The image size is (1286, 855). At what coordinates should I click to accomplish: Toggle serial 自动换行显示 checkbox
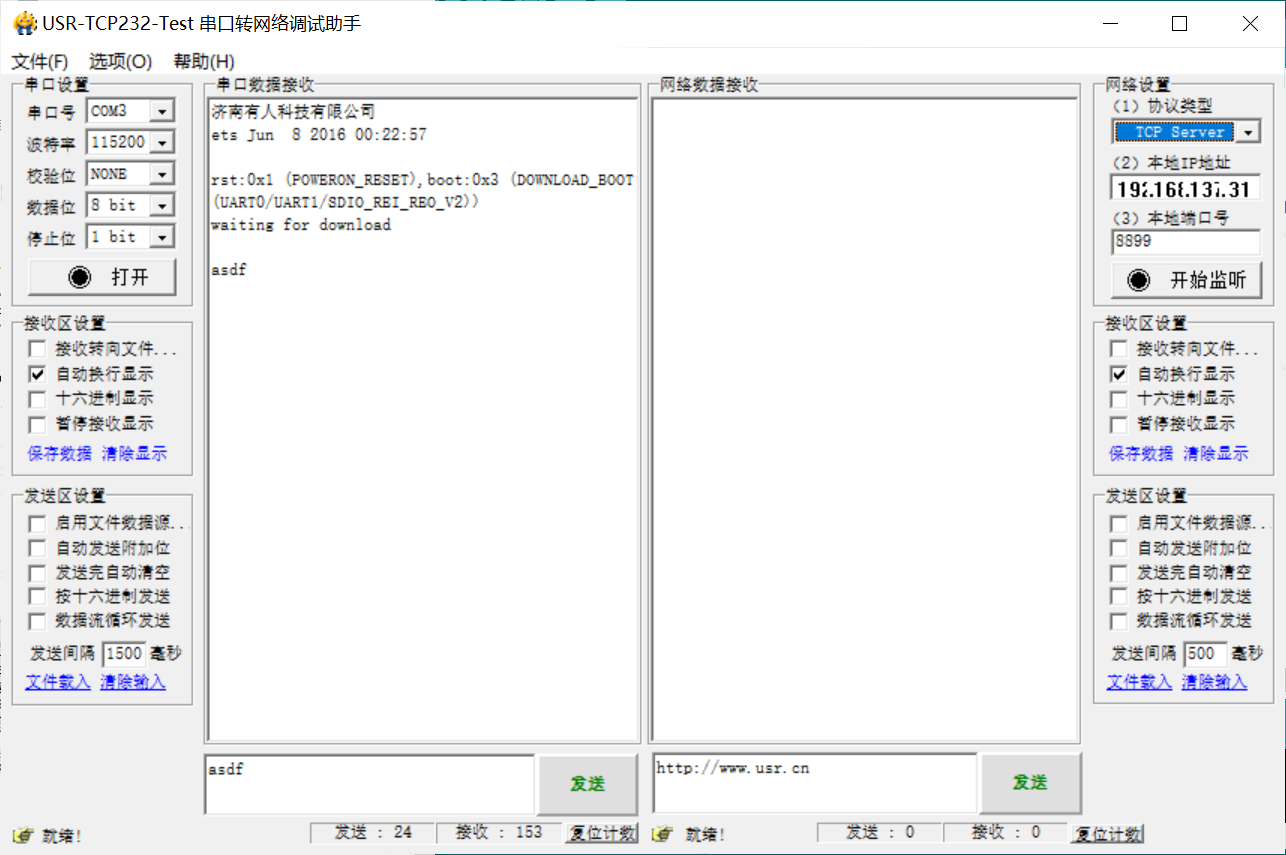click(37, 374)
